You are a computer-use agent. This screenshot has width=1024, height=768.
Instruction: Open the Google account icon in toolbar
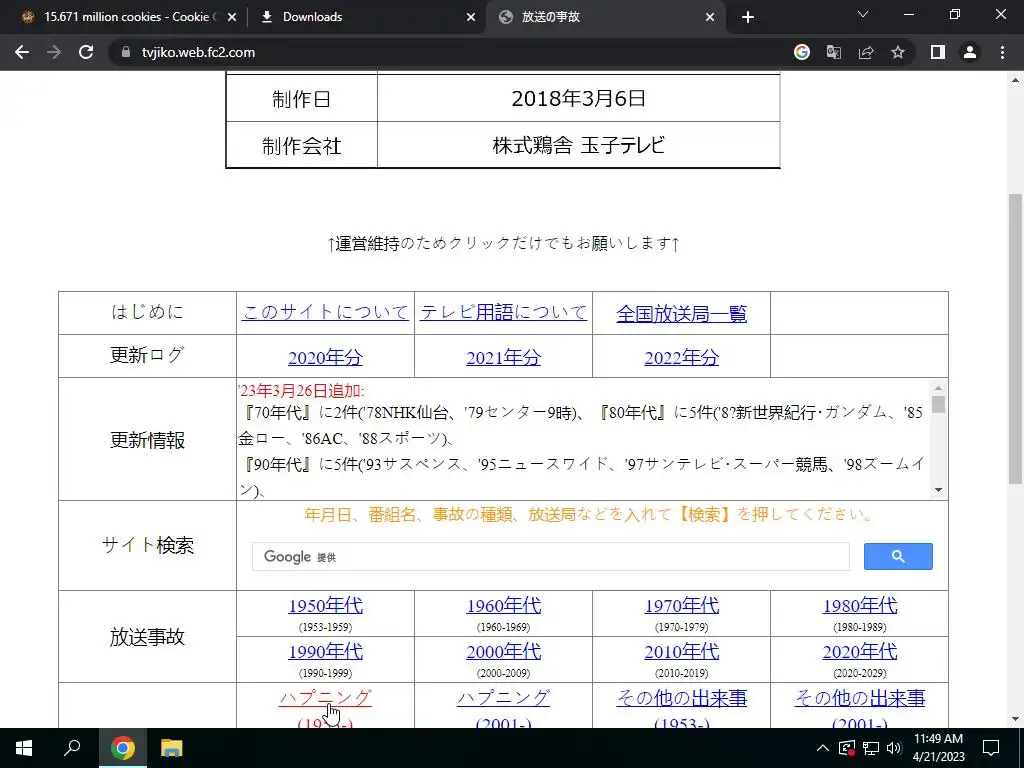(x=802, y=52)
